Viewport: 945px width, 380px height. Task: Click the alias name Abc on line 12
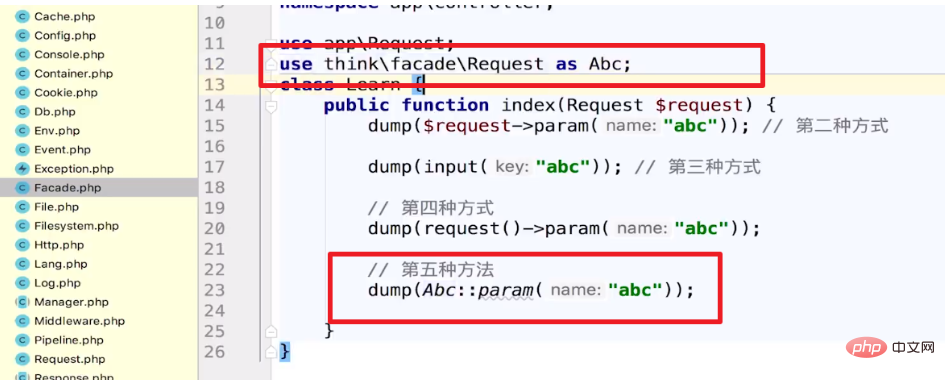tap(605, 64)
